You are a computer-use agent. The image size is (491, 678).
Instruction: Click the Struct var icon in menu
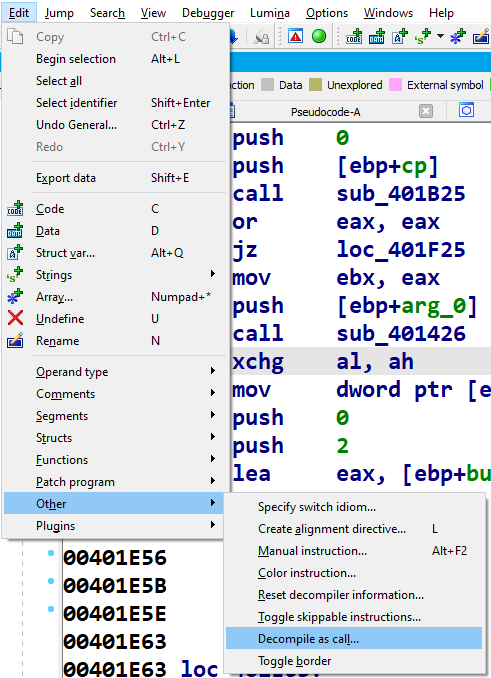point(15,253)
